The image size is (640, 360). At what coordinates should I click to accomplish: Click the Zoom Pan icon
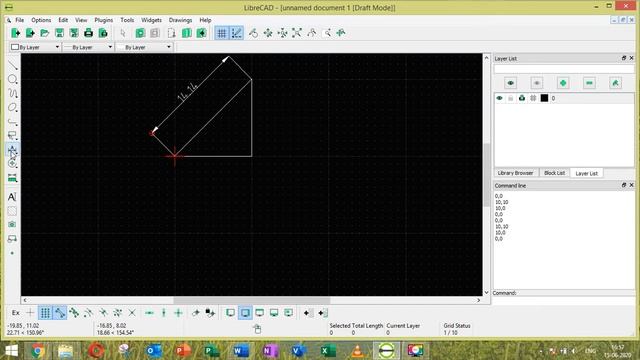pos(341,33)
